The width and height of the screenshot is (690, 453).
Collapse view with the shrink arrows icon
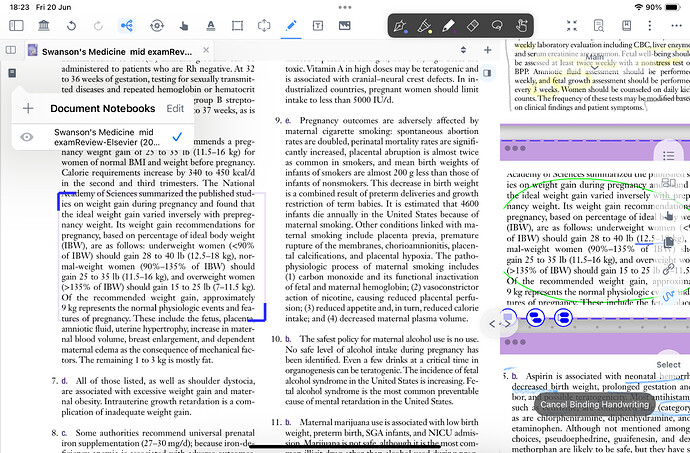point(572,26)
